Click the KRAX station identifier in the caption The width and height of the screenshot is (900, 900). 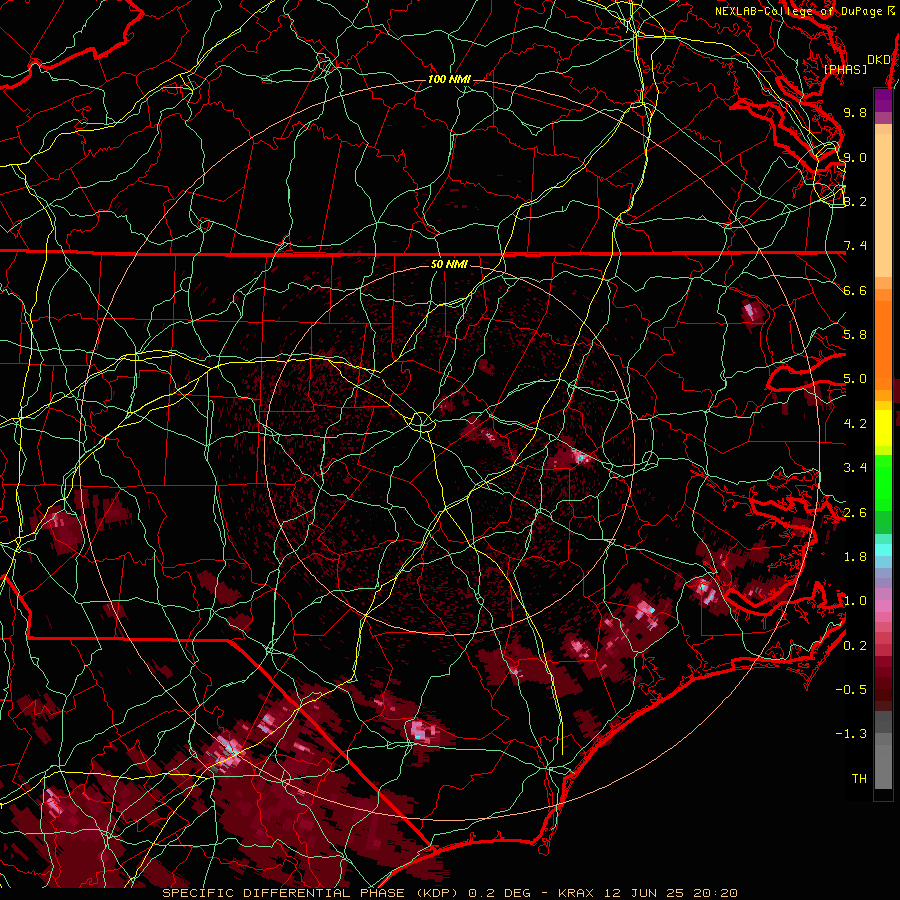(x=576, y=893)
